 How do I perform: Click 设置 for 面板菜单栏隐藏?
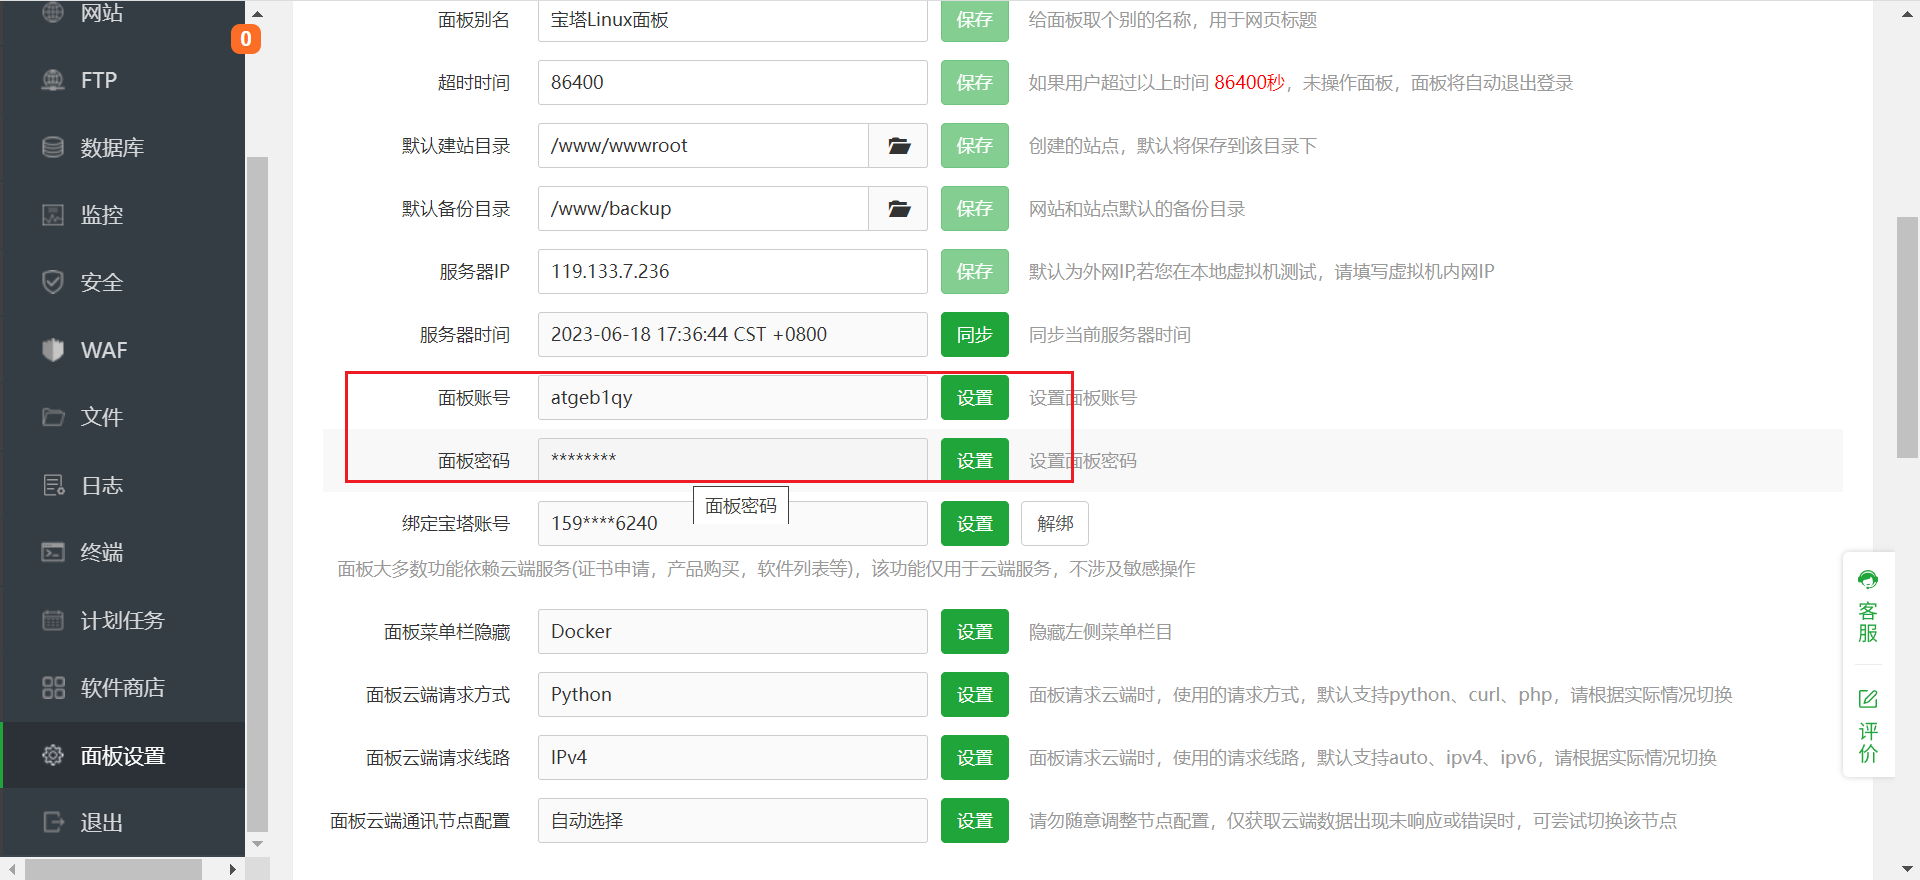(x=975, y=632)
